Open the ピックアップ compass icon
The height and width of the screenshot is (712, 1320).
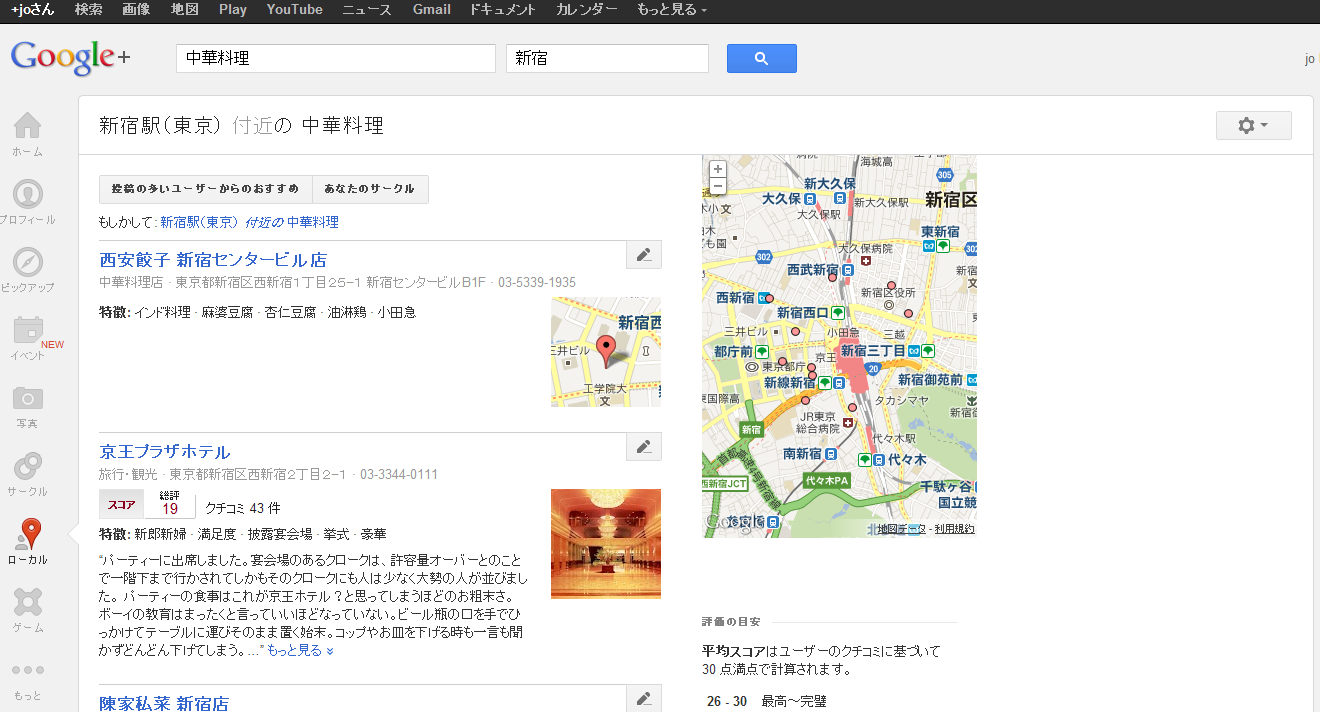click(x=27, y=263)
